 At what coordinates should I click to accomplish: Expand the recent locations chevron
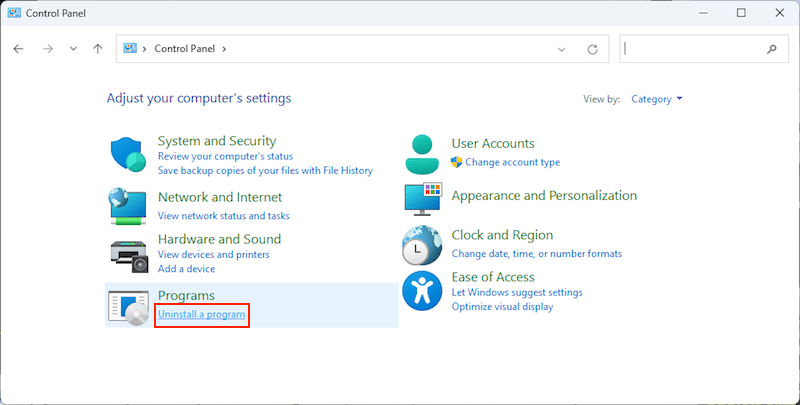click(x=73, y=49)
